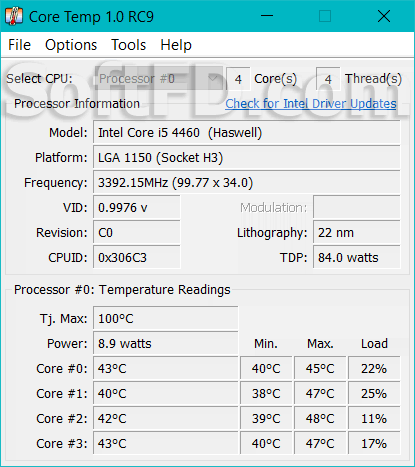Click the CPUID value 0x306C3

[x=137, y=258]
